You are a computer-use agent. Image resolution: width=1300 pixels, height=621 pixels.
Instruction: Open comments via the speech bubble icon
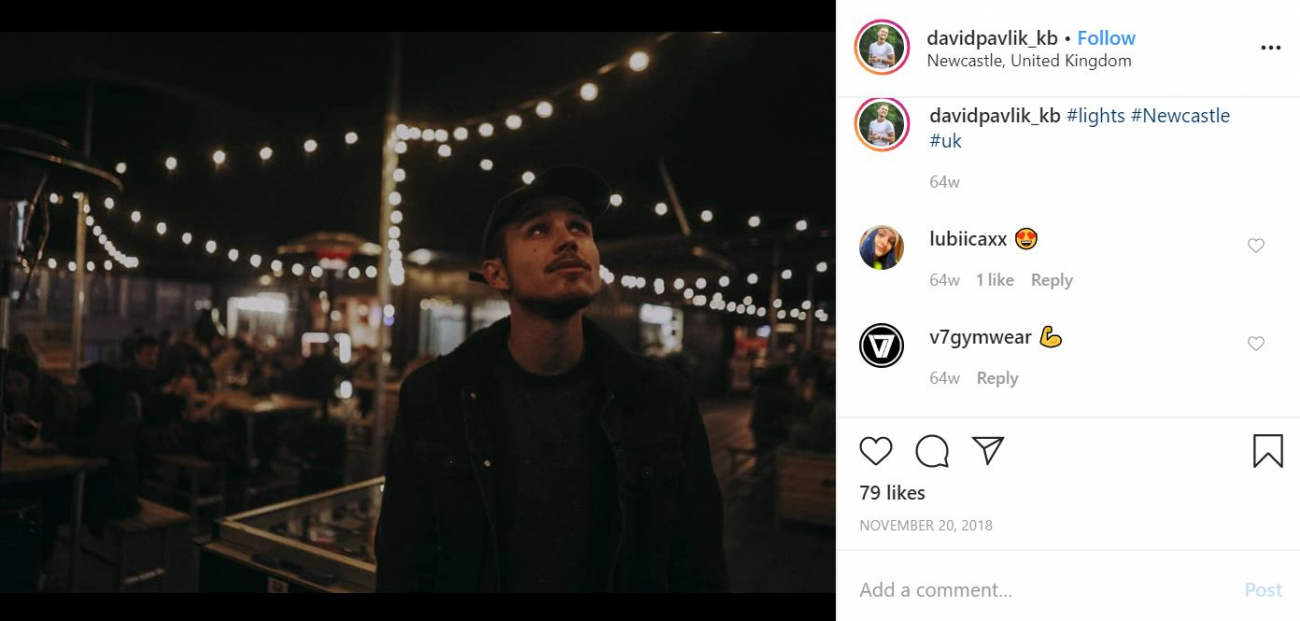pyautogui.click(x=932, y=451)
